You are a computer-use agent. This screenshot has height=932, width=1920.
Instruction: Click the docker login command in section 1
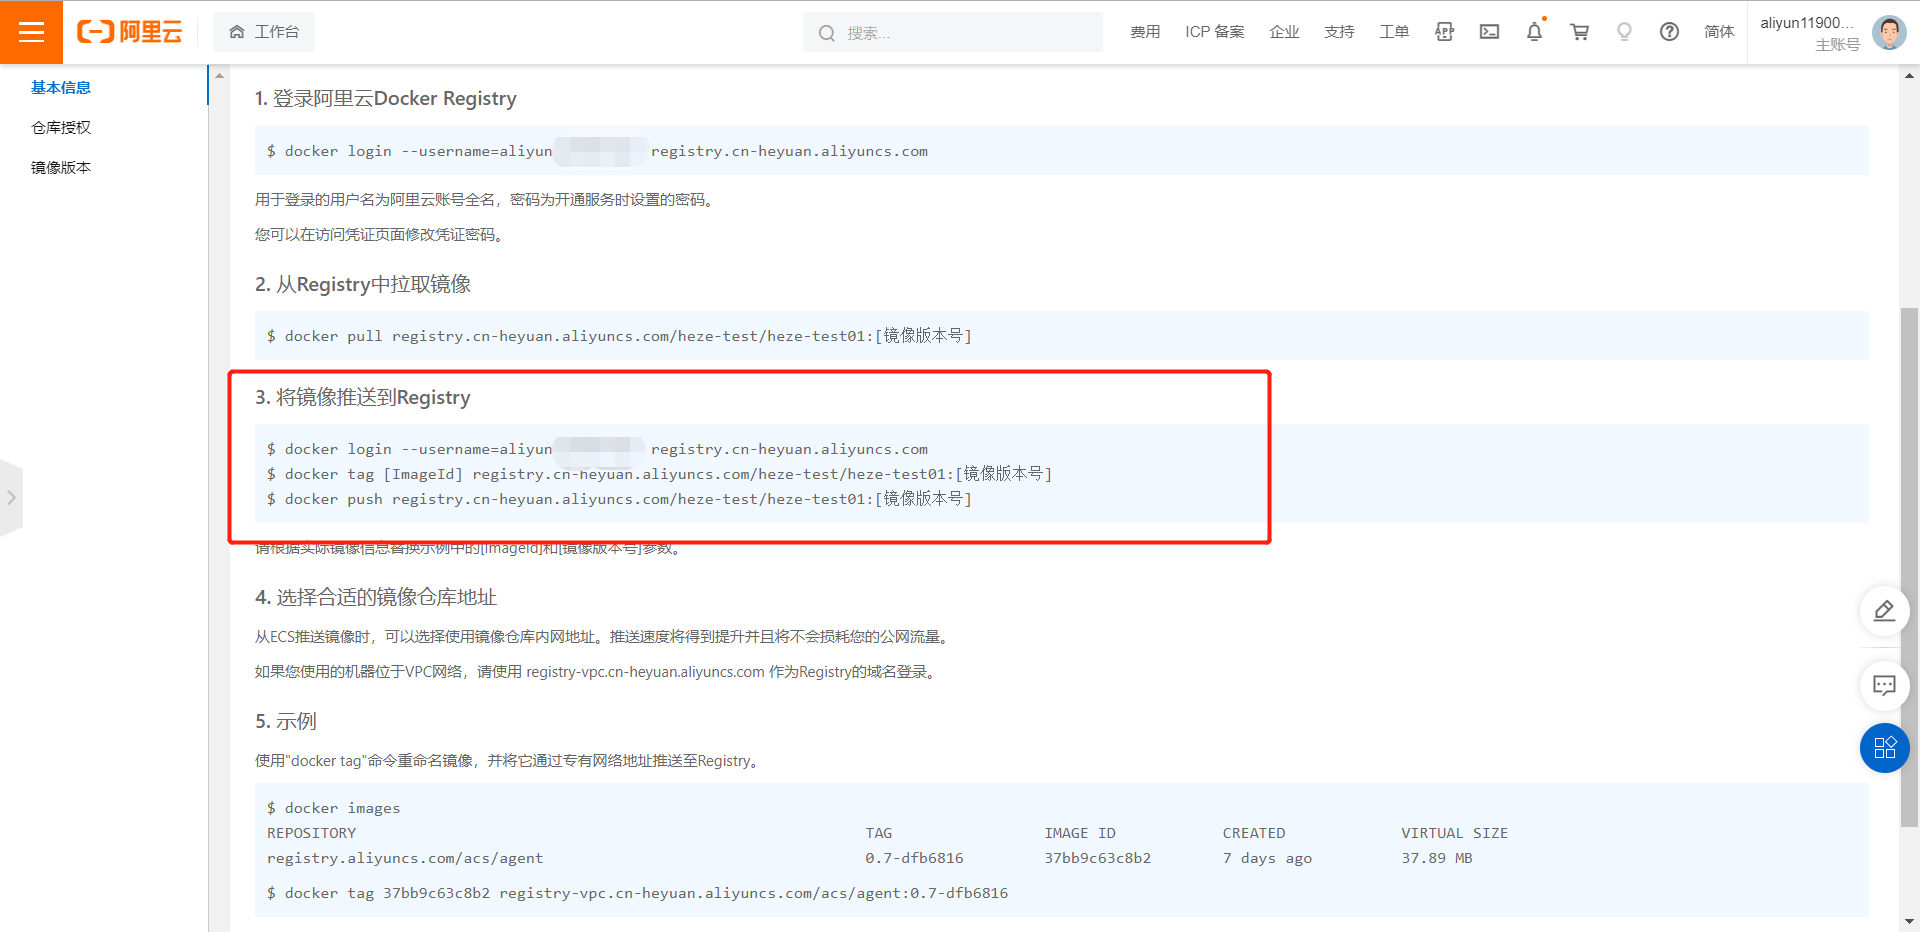597,151
